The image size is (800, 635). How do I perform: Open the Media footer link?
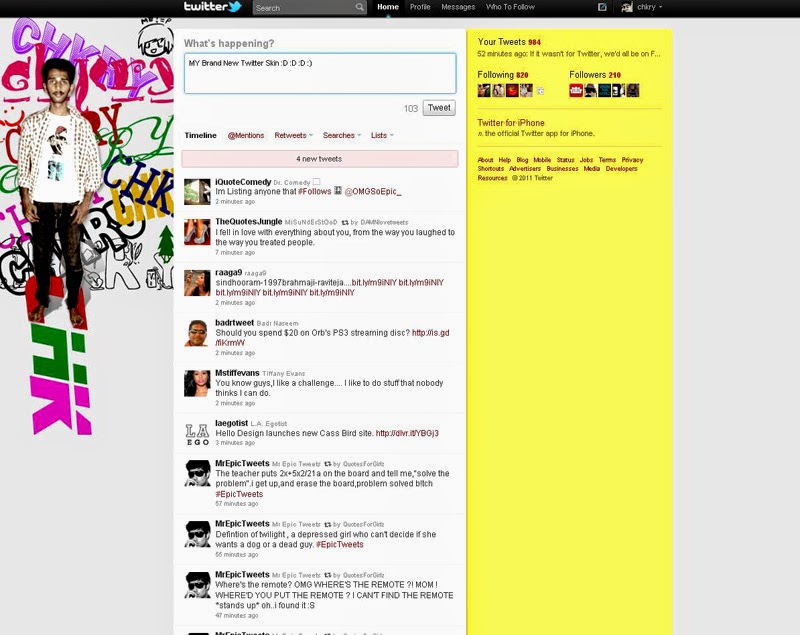592,168
